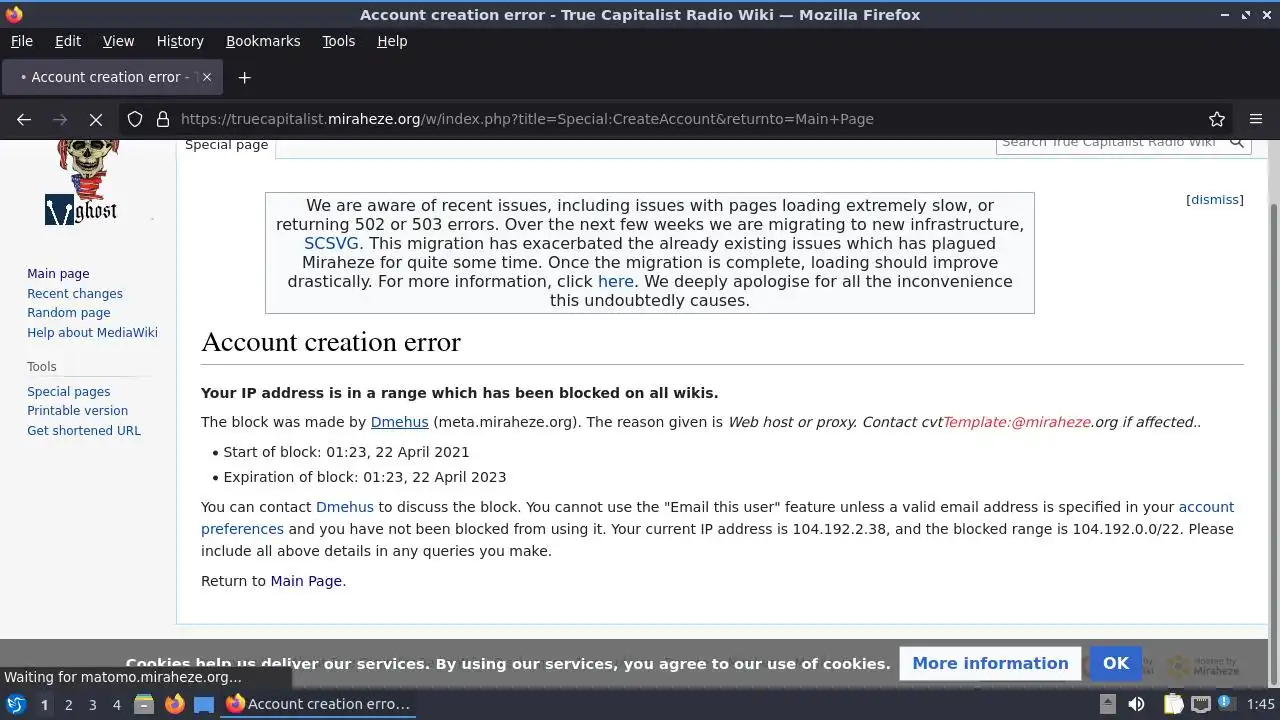The width and height of the screenshot is (1280, 720).
Task: Open Recent changes in sidebar
Action: (75, 294)
